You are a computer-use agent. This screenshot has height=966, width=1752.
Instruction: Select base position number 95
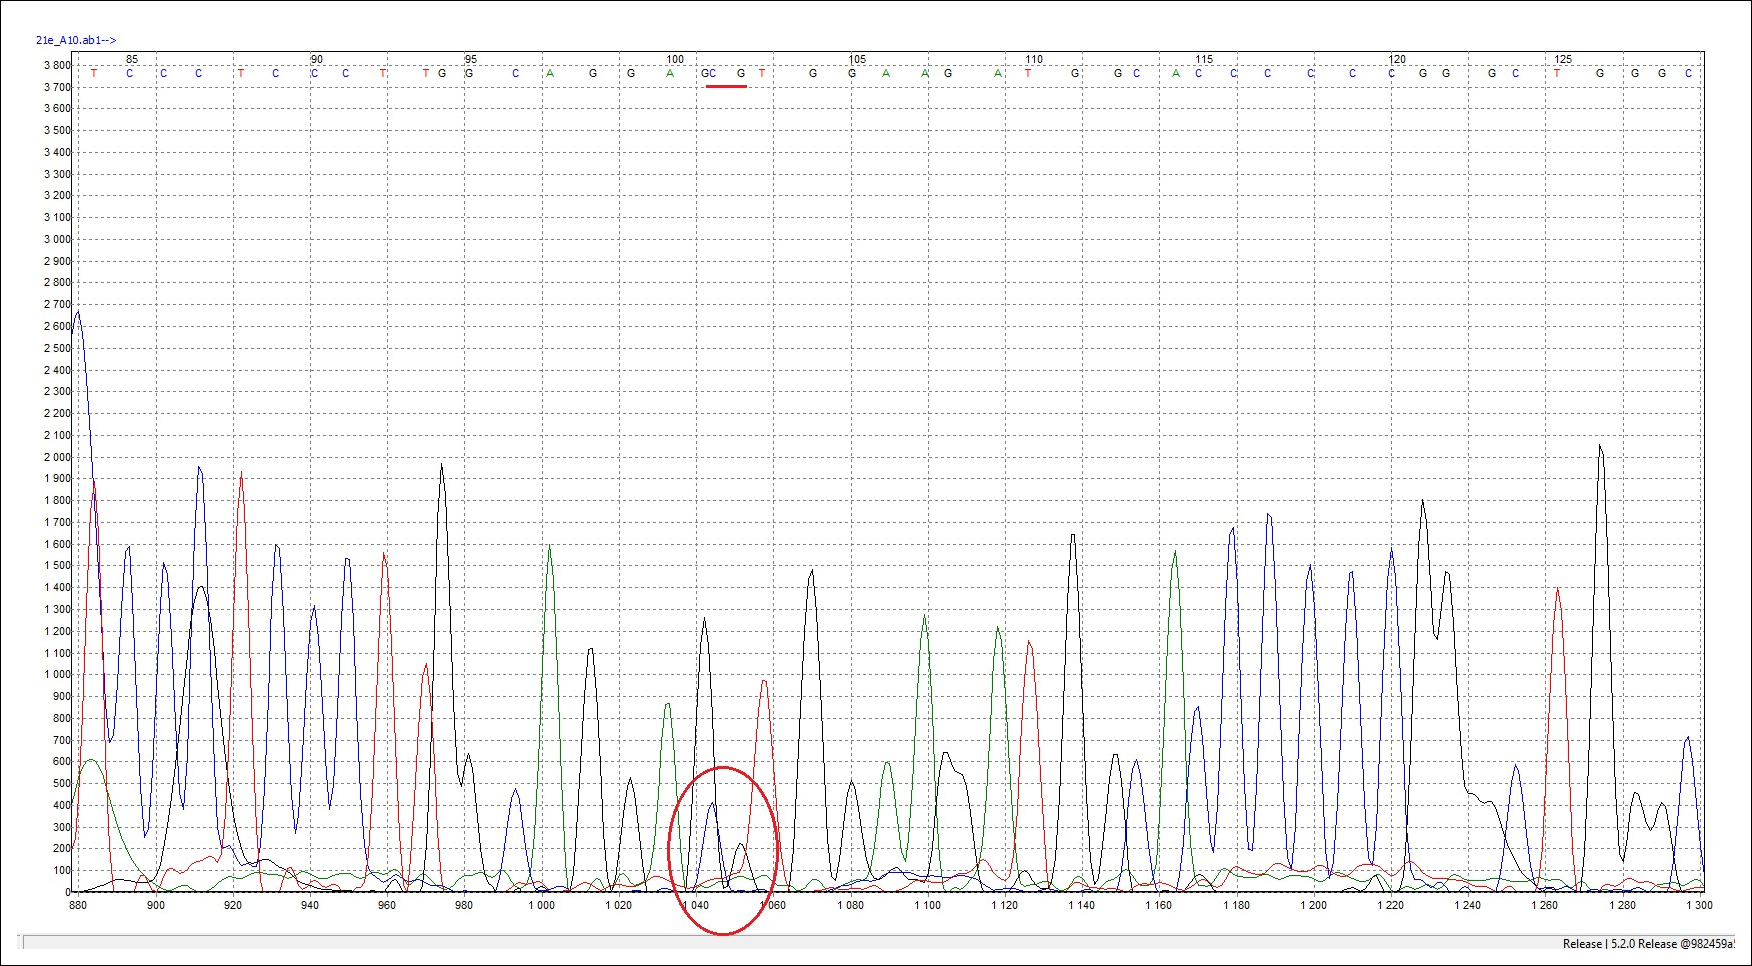tap(471, 60)
